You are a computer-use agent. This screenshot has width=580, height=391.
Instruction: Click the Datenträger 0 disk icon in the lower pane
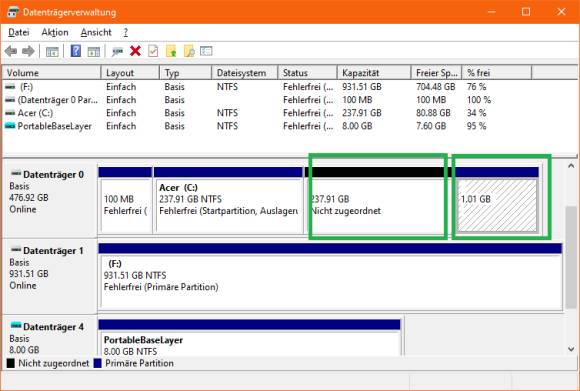16,173
